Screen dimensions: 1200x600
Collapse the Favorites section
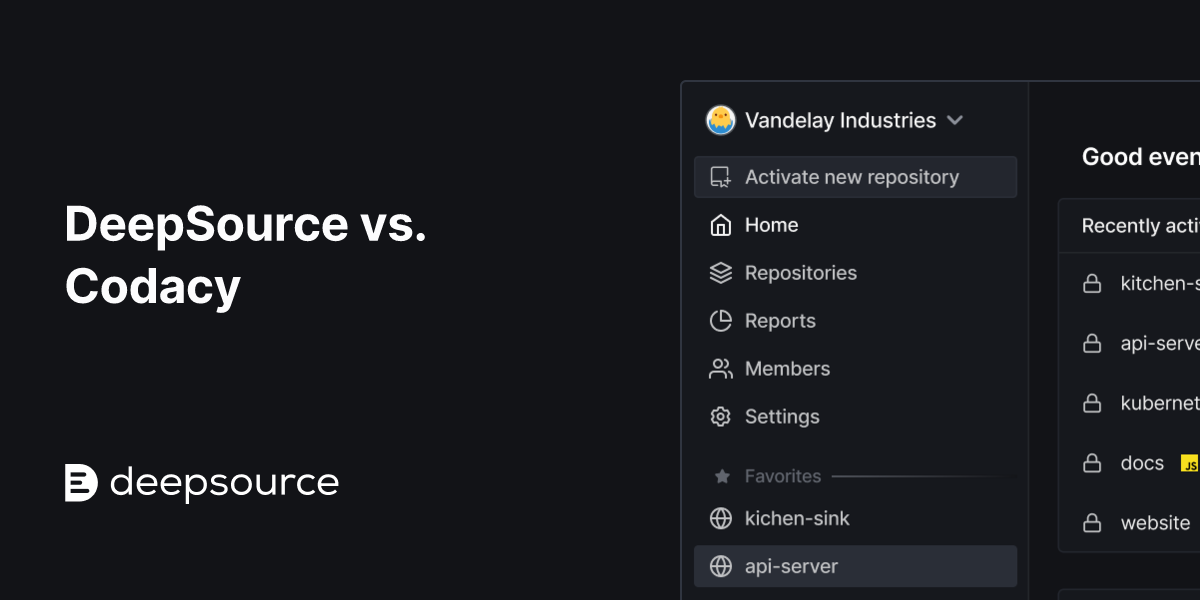point(782,476)
